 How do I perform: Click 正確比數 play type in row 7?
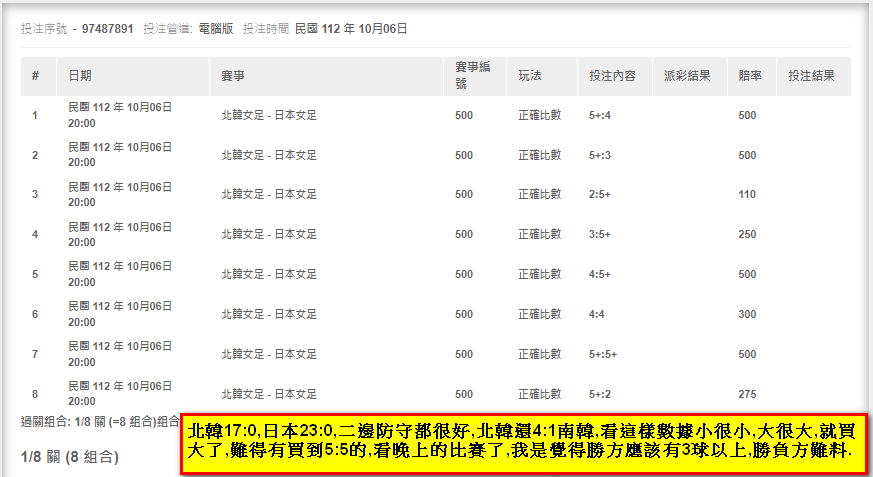pyautogui.click(x=540, y=355)
